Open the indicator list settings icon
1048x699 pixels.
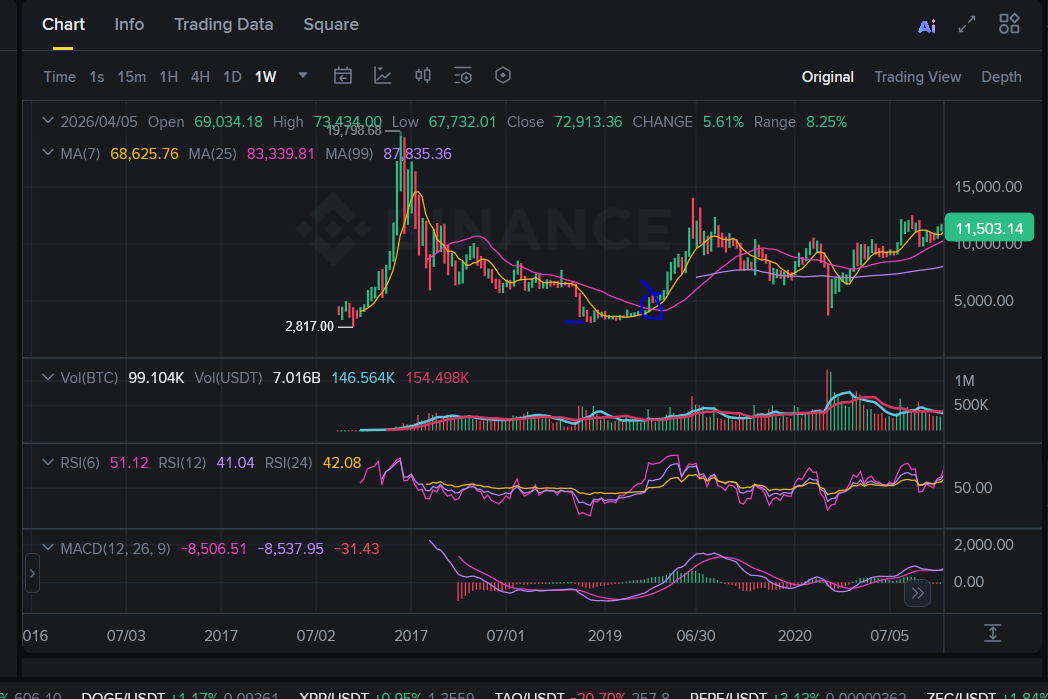(463, 76)
